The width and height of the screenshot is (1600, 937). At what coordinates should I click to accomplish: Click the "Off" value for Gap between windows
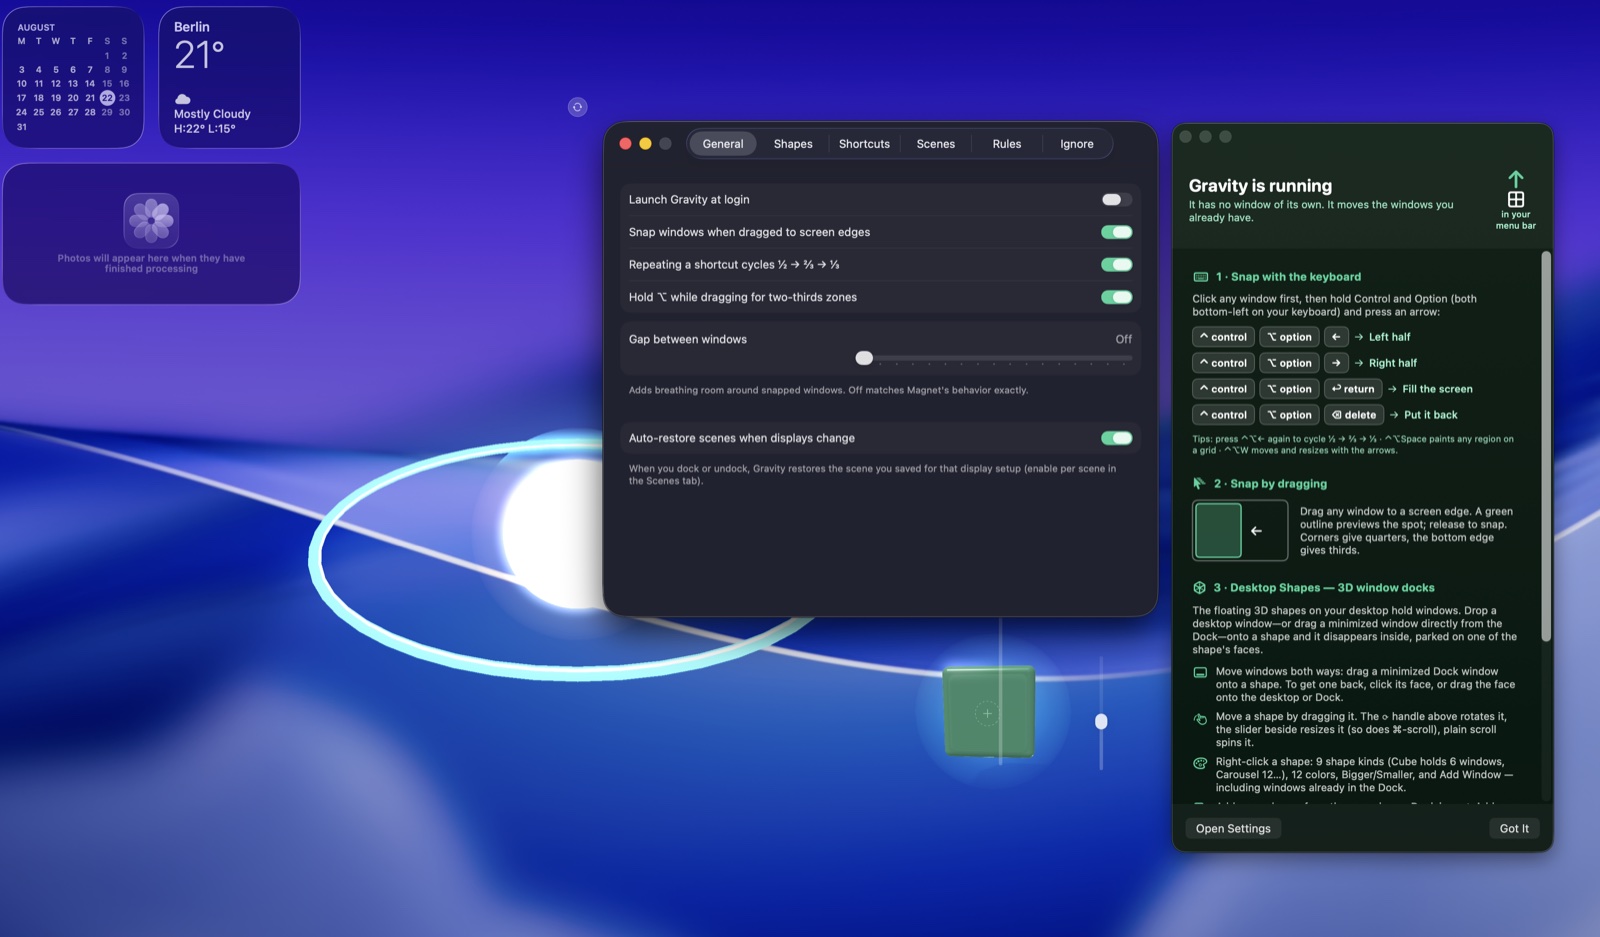coord(1124,340)
